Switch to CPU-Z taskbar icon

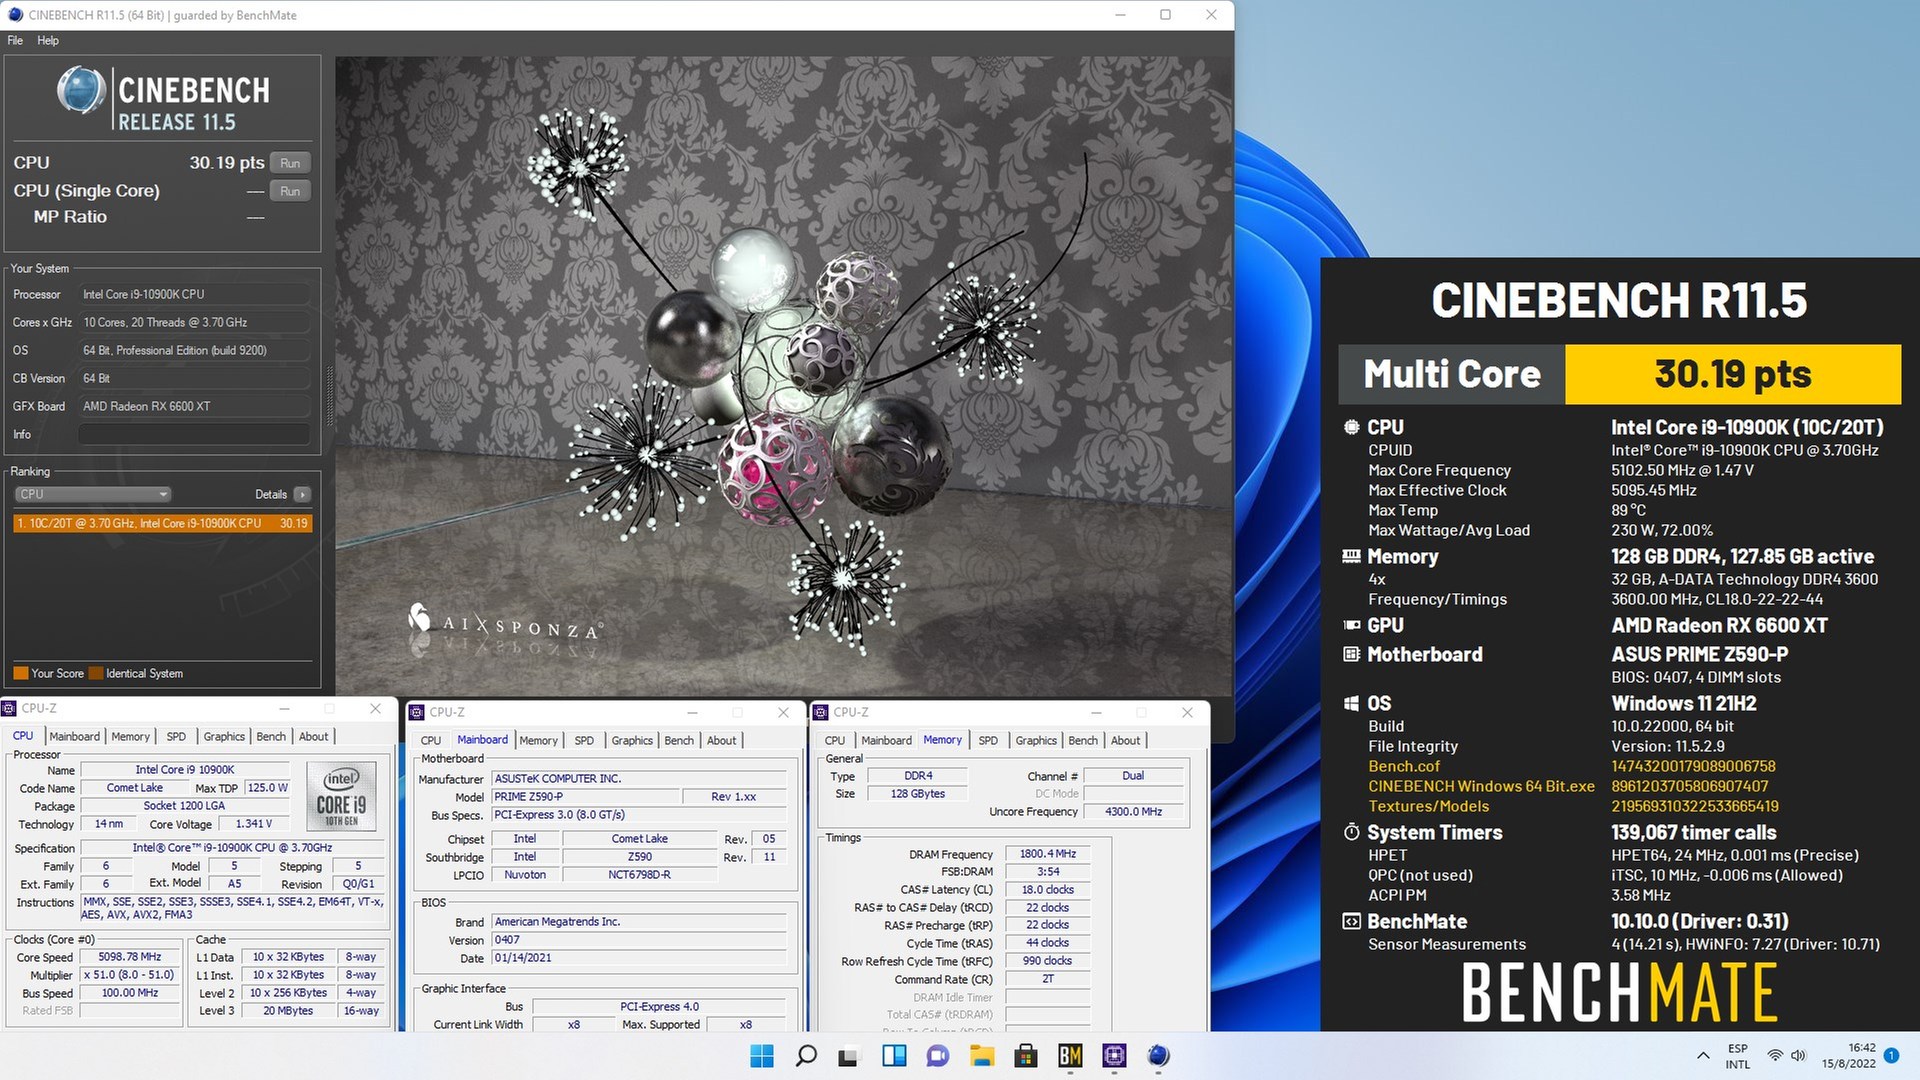click(x=1114, y=1056)
